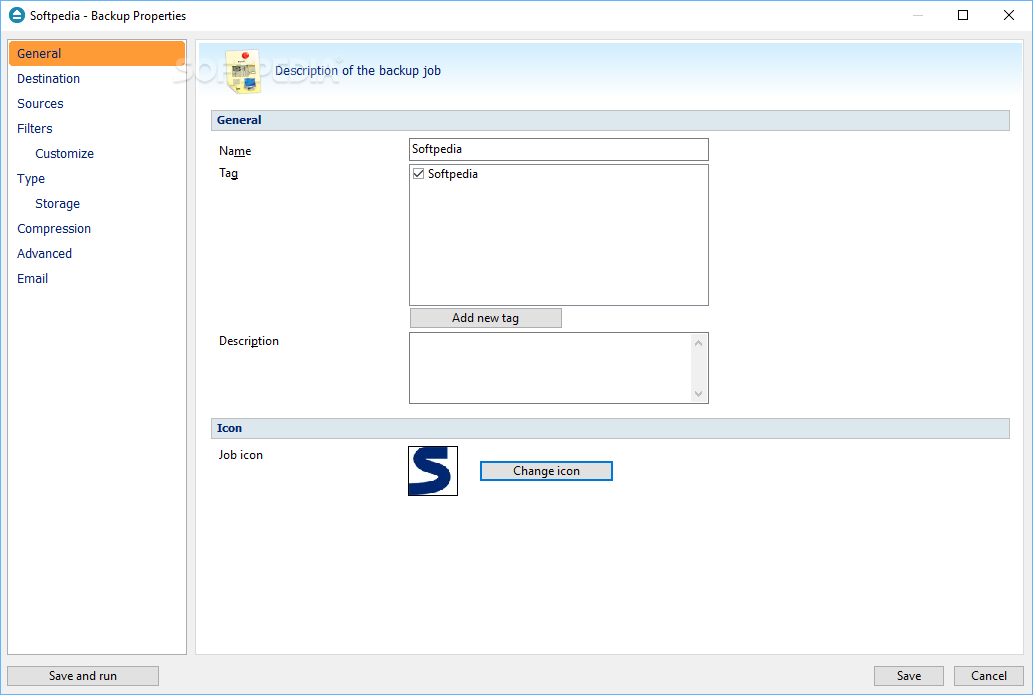Screen dimensions: 1033x695
Task: Click into the Name input field
Action: point(559,150)
